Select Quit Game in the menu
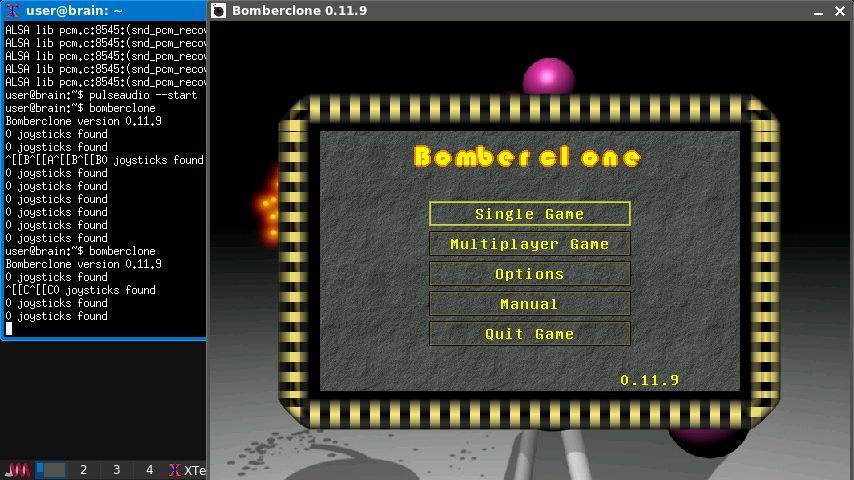Image resolution: width=854 pixels, height=480 pixels. pos(529,334)
